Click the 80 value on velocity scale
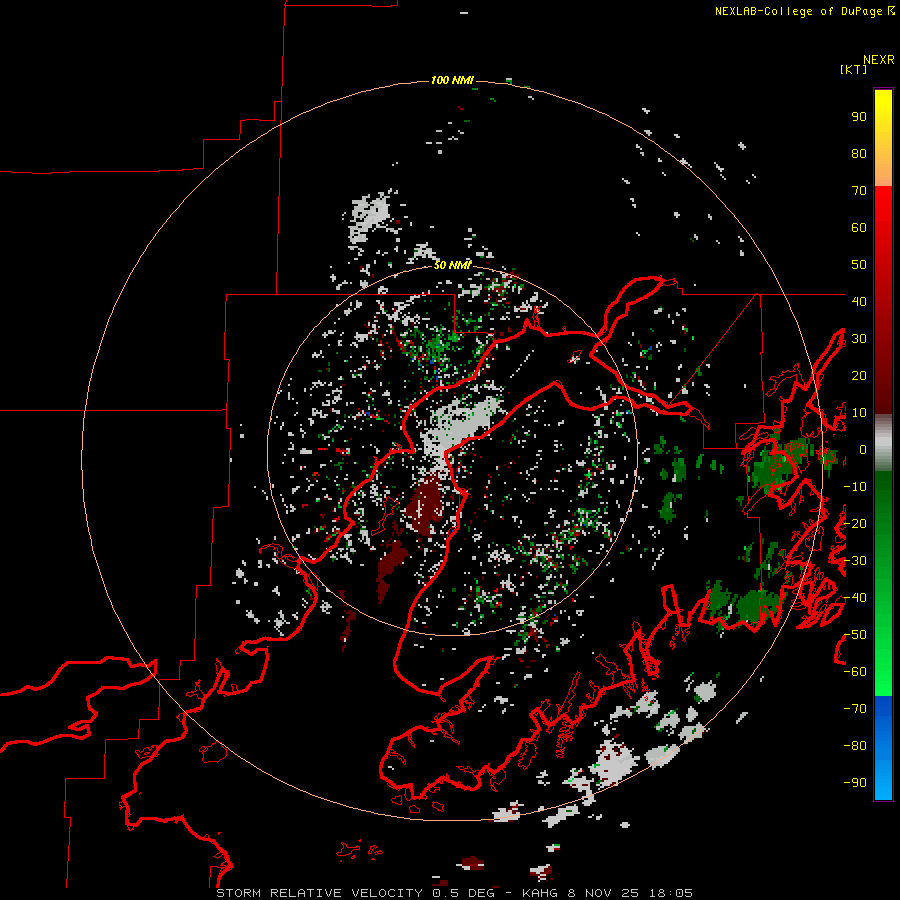 pyautogui.click(x=859, y=153)
